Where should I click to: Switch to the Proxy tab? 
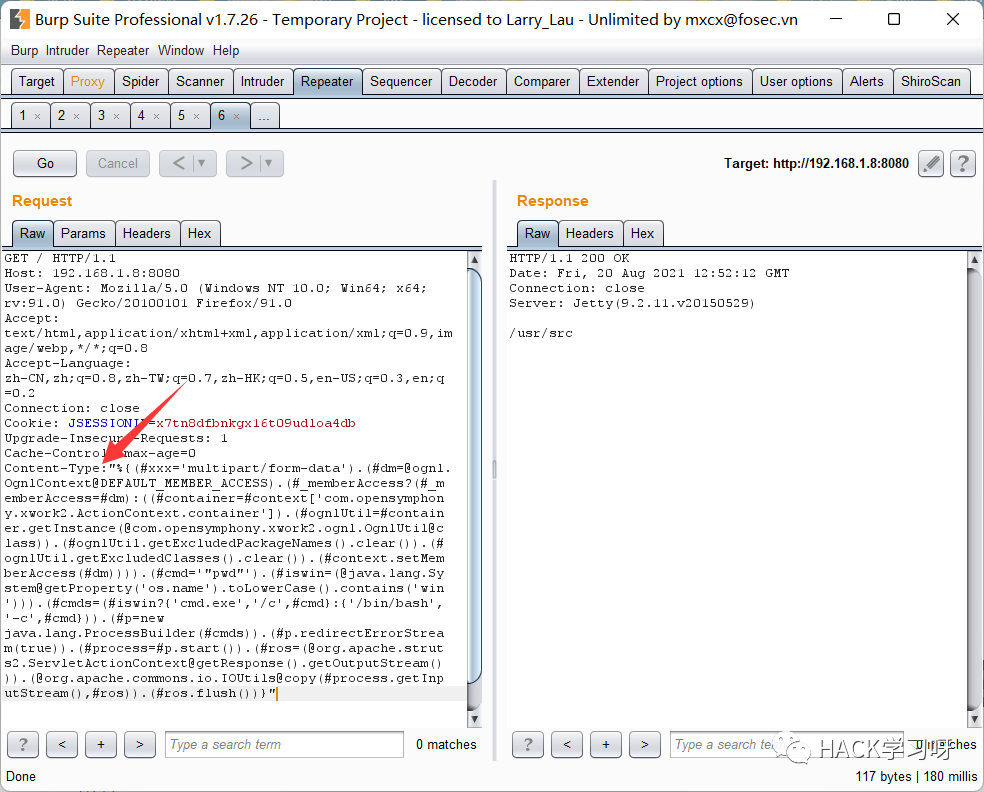click(88, 82)
